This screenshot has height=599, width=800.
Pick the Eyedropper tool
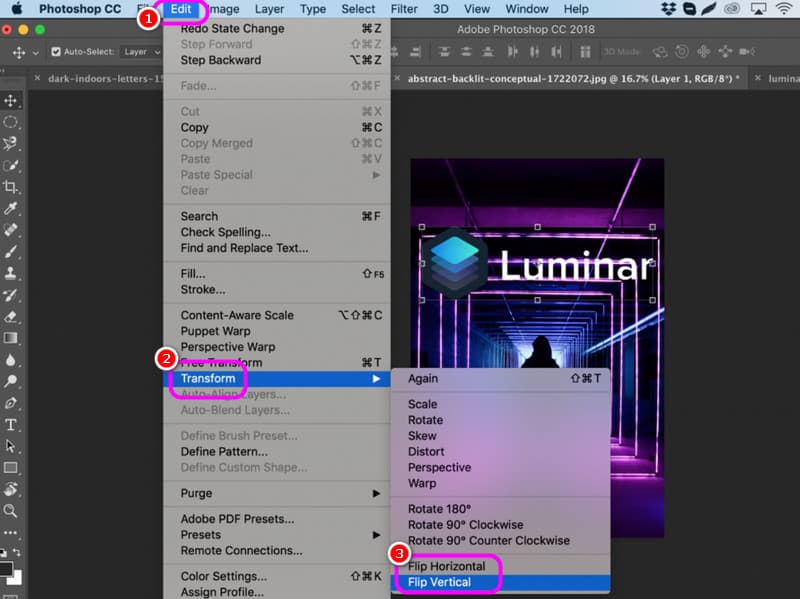[12, 209]
